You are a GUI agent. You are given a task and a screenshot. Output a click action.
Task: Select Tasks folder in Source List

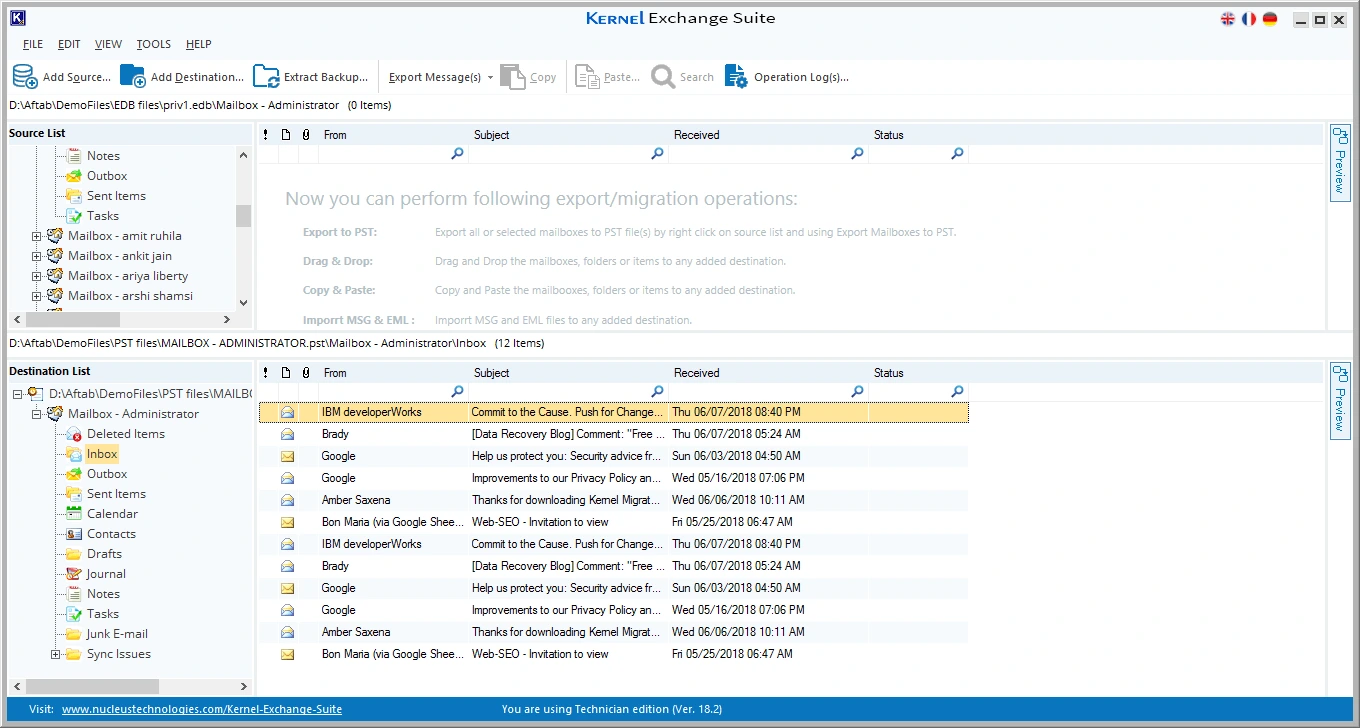pyautogui.click(x=102, y=216)
